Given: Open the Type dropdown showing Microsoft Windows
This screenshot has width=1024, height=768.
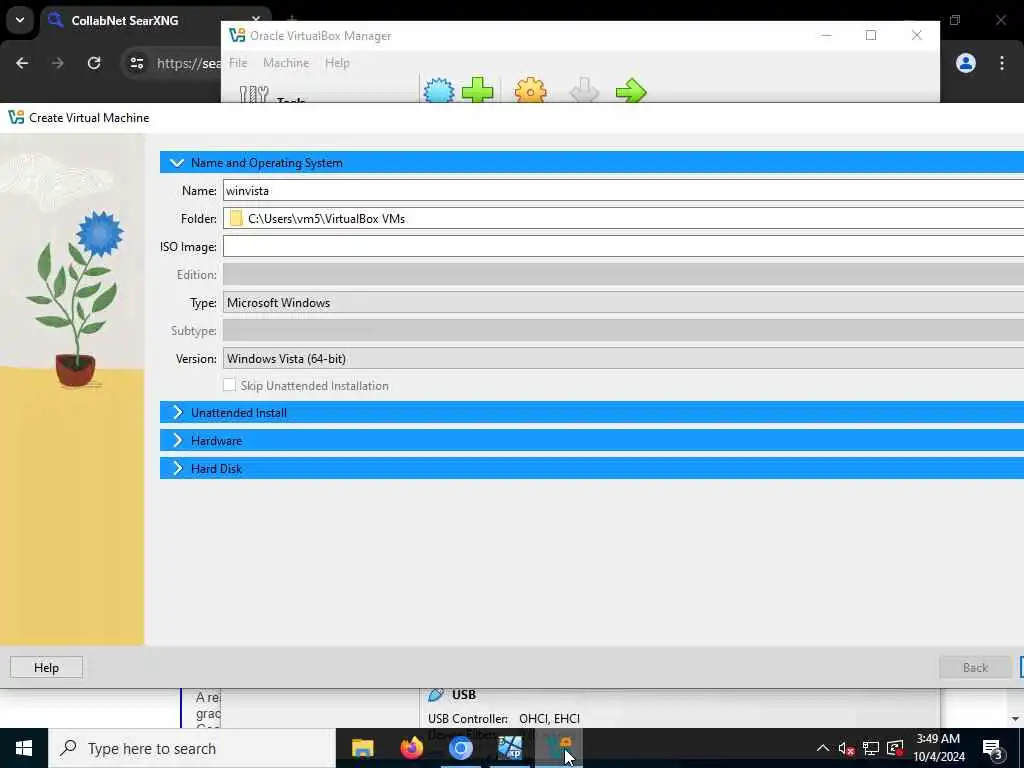Looking at the screenshot, I should click(x=623, y=303).
